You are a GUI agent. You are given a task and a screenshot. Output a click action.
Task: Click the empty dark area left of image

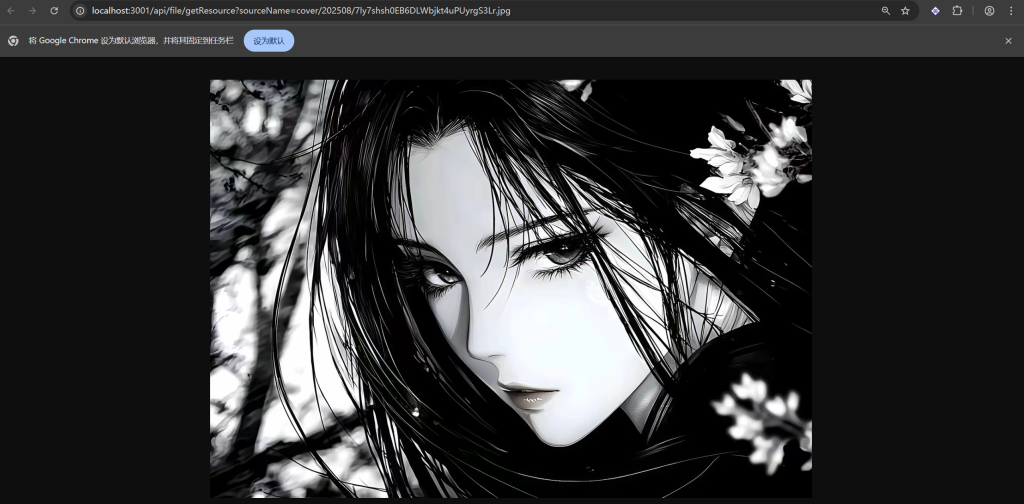pyautogui.click(x=100, y=280)
